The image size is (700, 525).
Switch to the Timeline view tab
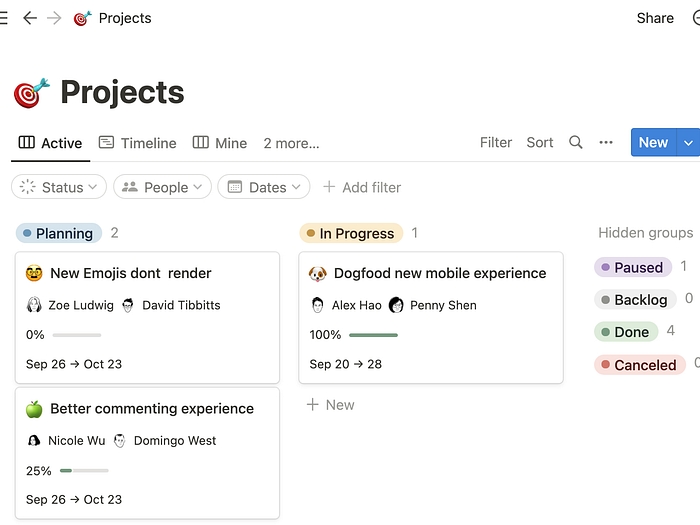(137, 143)
